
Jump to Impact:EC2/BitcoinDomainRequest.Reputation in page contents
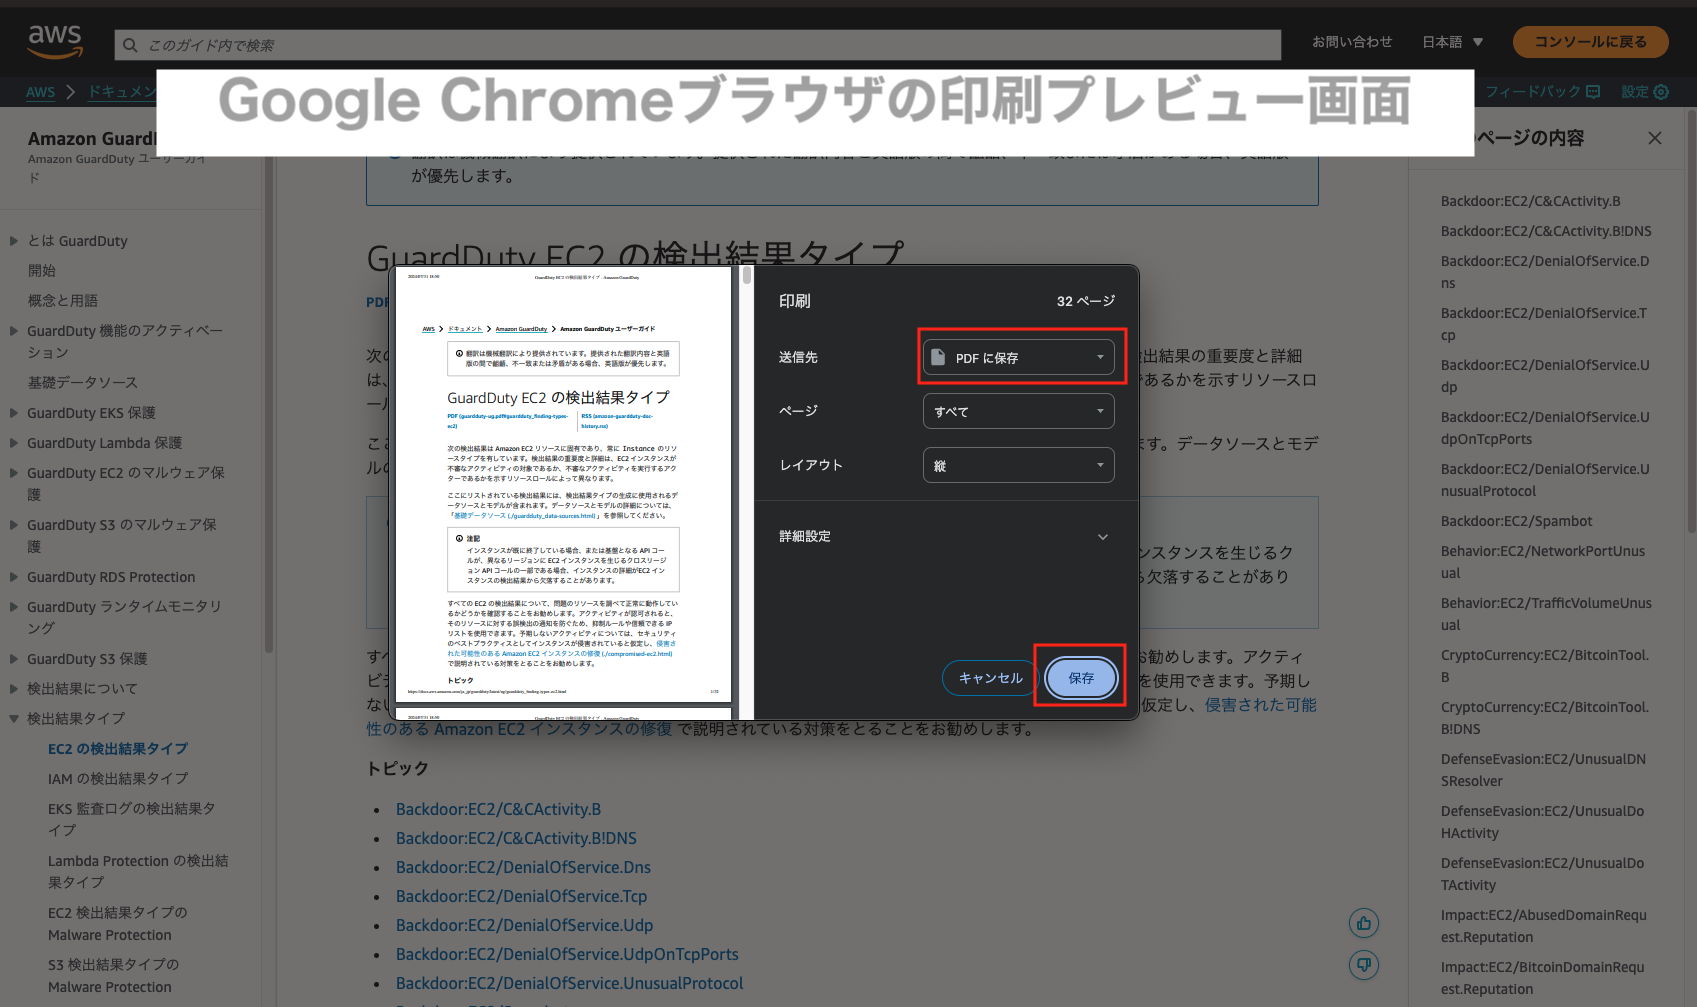pyautogui.click(x=1542, y=978)
